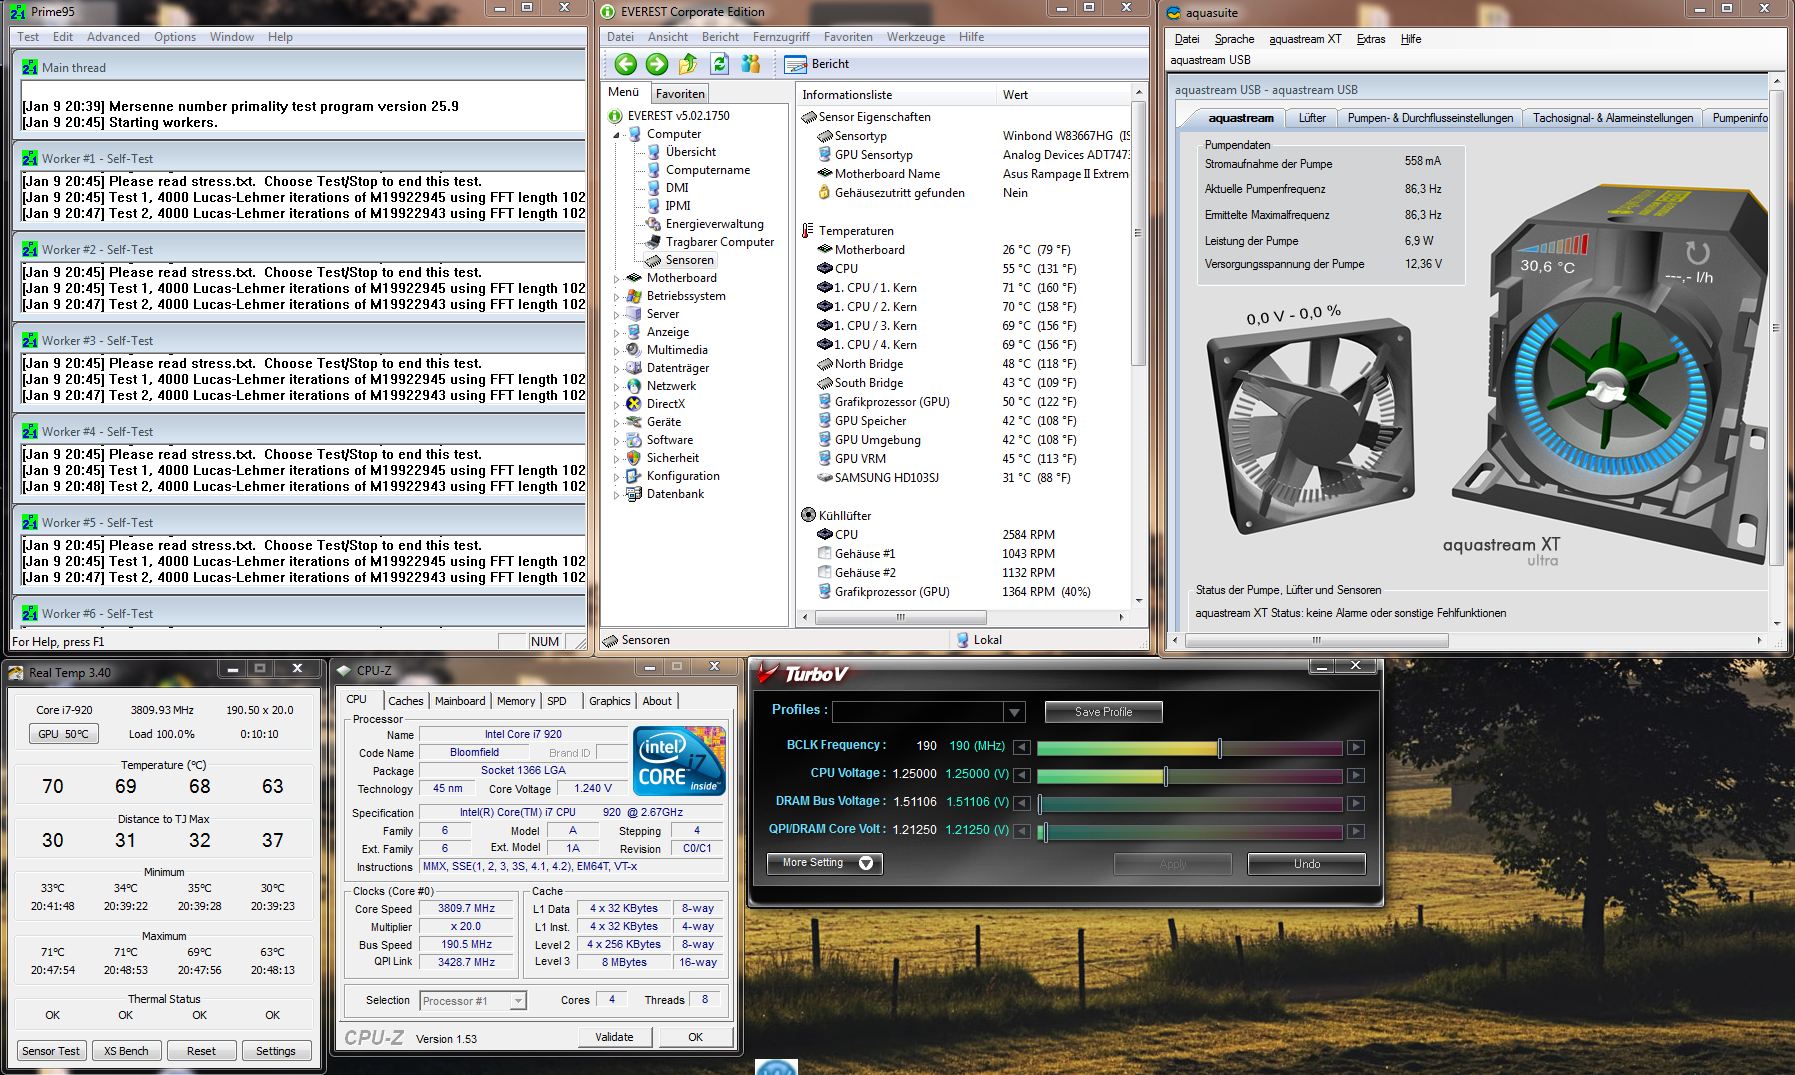Click the green forward arrow in EVEREST

657,64
